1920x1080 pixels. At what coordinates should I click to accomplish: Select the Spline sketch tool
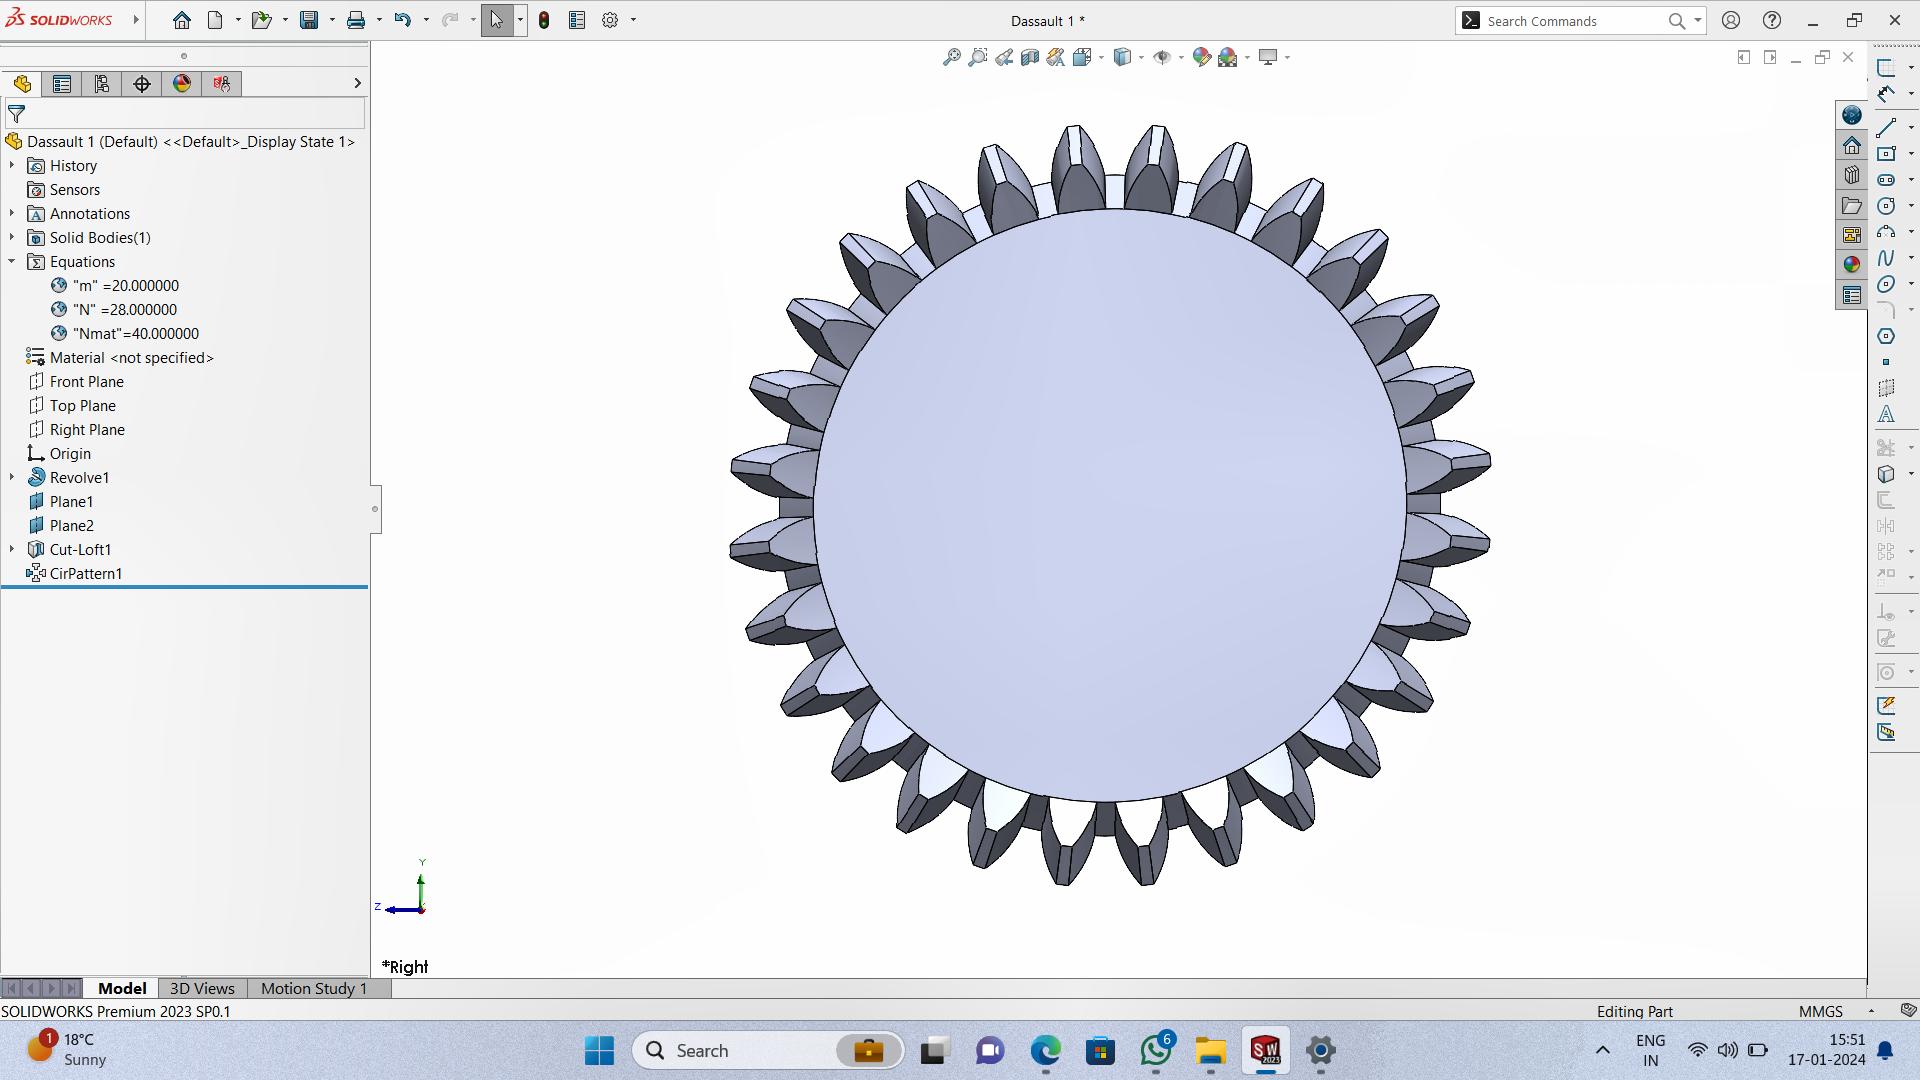click(1886, 258)
